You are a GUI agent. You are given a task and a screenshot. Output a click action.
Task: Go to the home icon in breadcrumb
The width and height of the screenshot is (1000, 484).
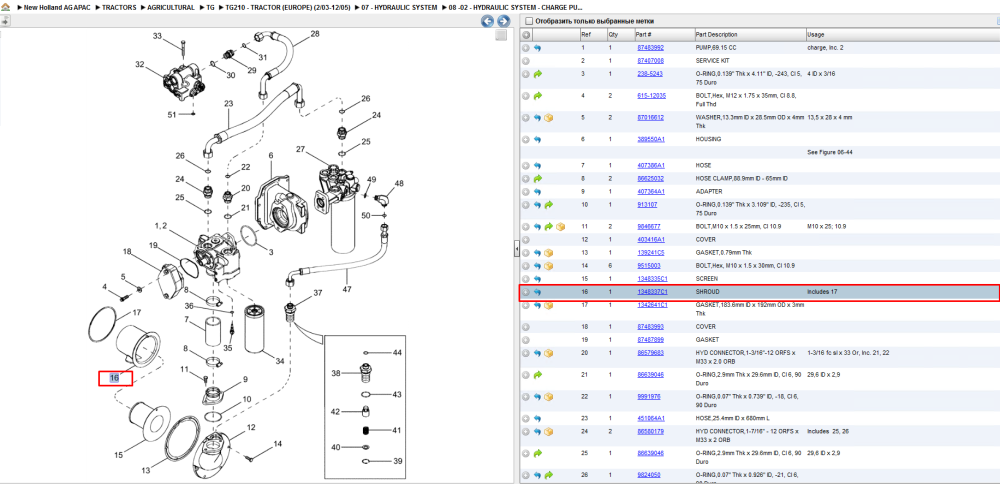pyautogui.click(x=5, y=7)
